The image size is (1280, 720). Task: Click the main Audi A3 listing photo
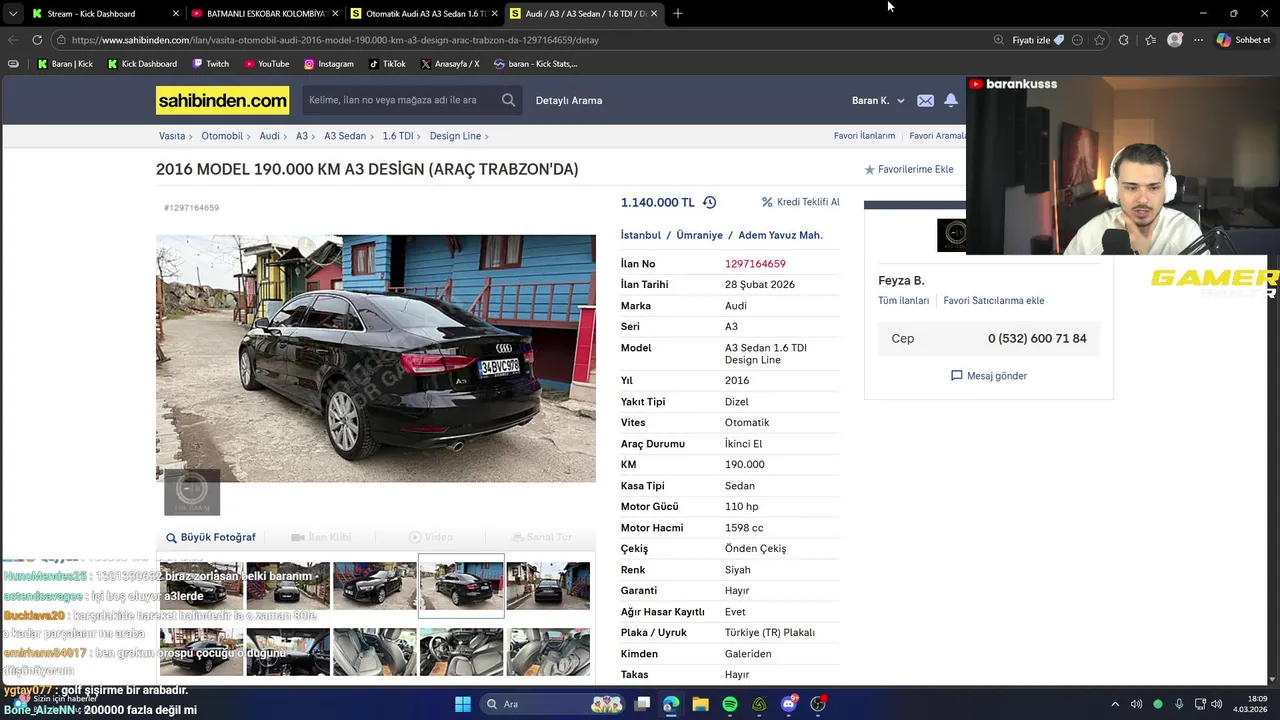point(376,358)
